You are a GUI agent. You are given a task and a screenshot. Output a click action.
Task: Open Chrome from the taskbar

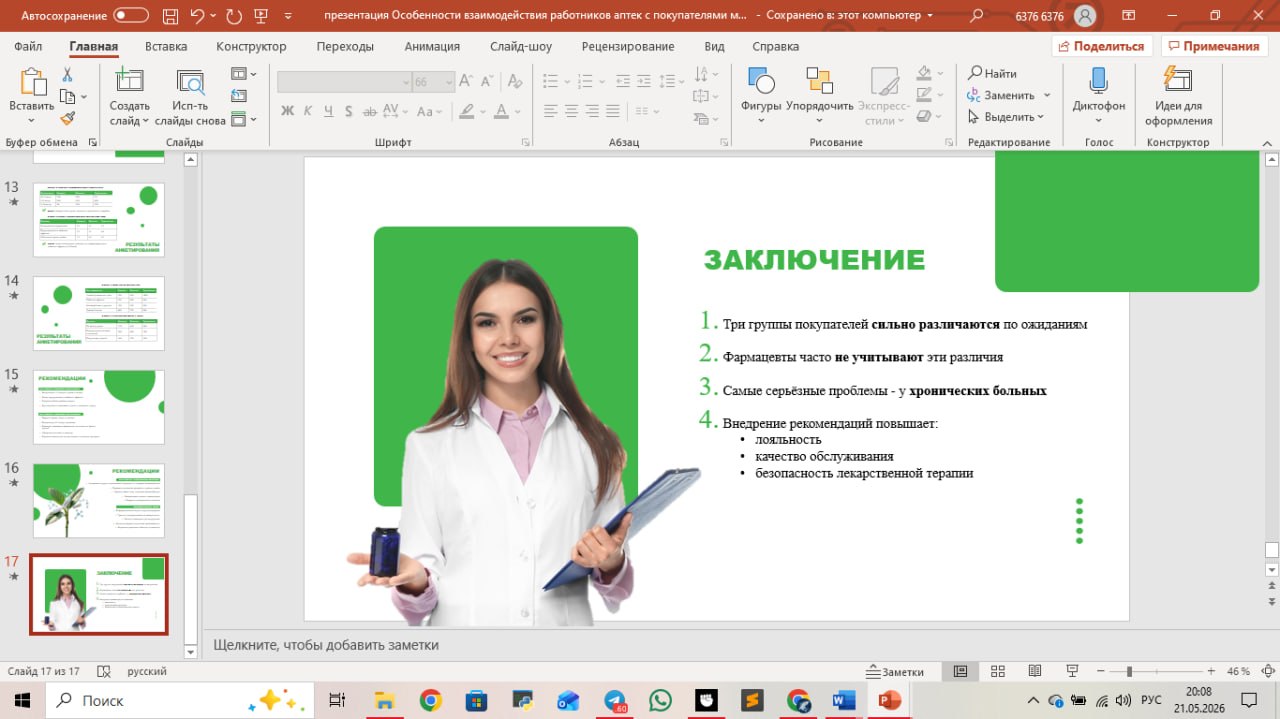(431, 700)
